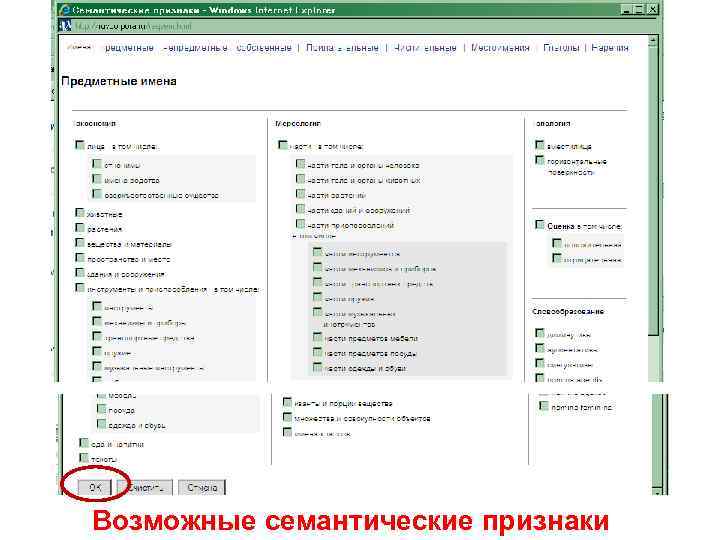Tick «кванты и порции вещества» checkbox
The width and height of the screenshot is (720, 540).
(x=287, y=402)
